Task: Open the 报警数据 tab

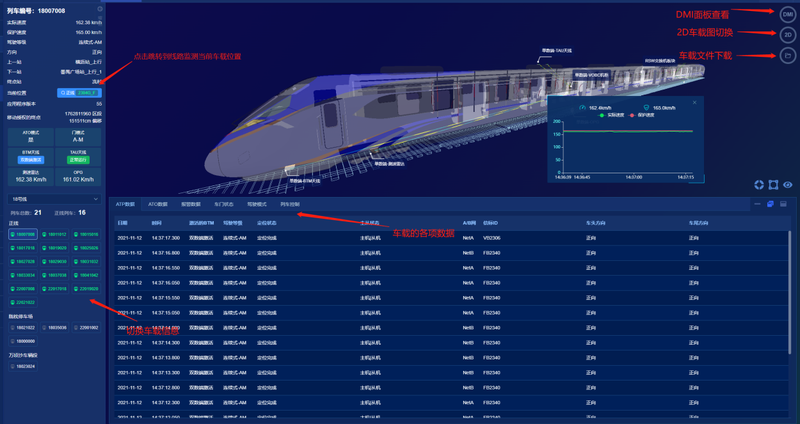Action: (191, 204)
